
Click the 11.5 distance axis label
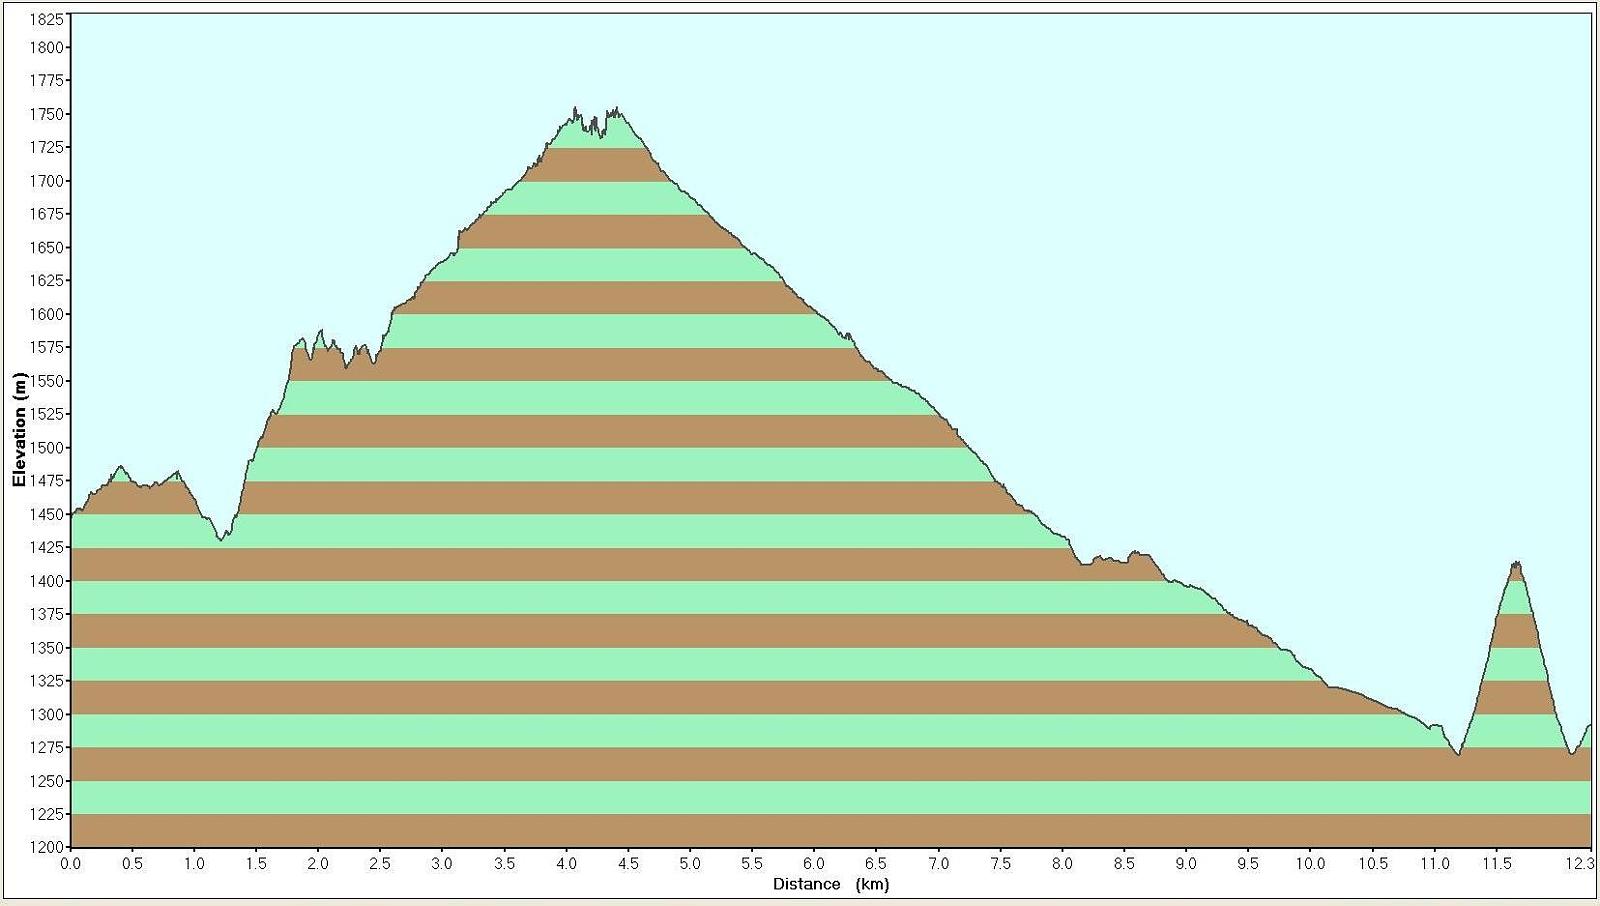point(1497,864)
